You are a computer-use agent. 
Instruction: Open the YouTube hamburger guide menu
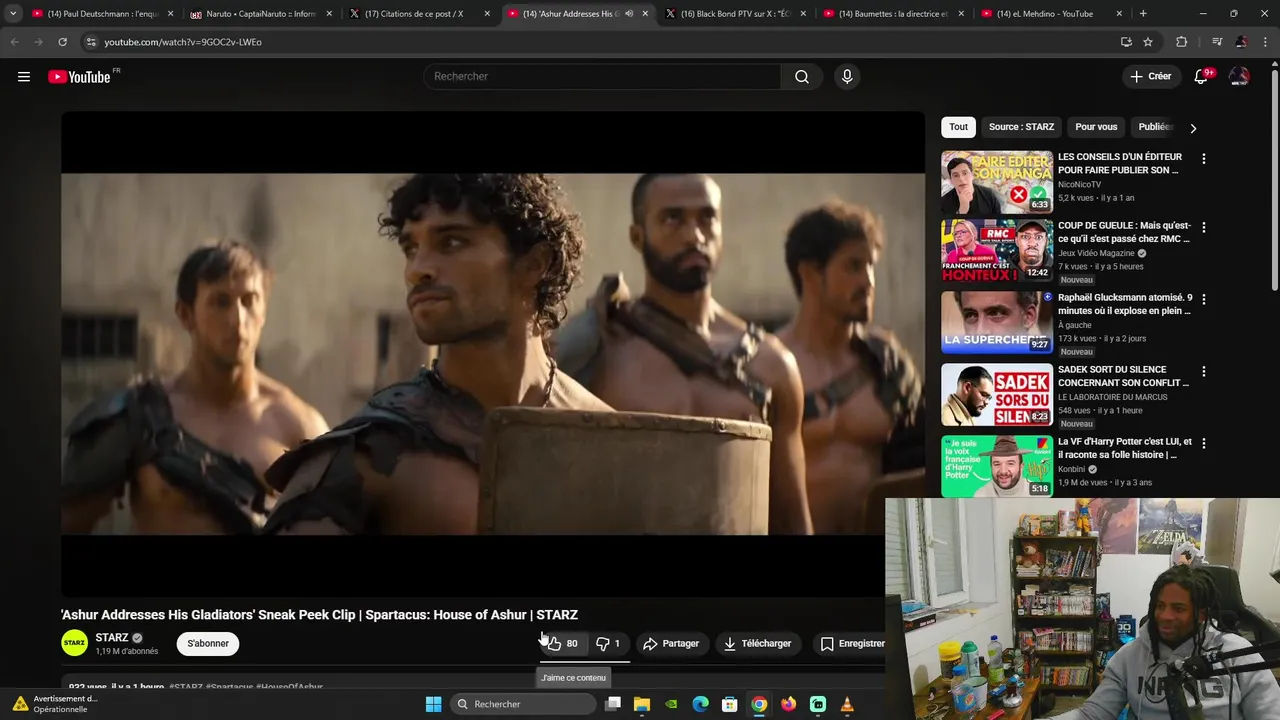coord(24,77)
